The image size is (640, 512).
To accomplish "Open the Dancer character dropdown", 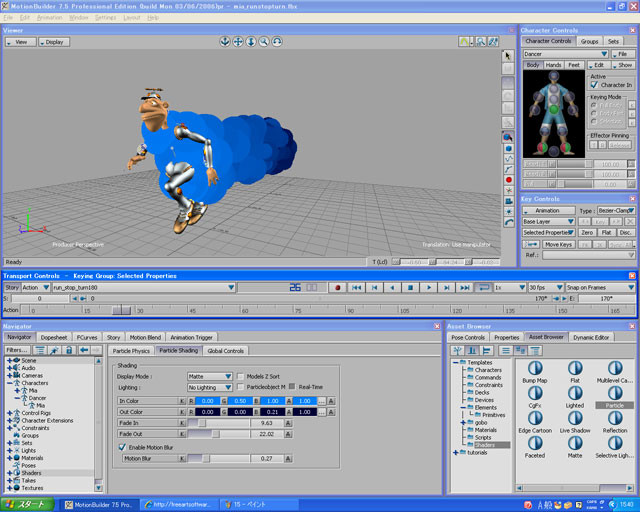I will click(565, 54).
